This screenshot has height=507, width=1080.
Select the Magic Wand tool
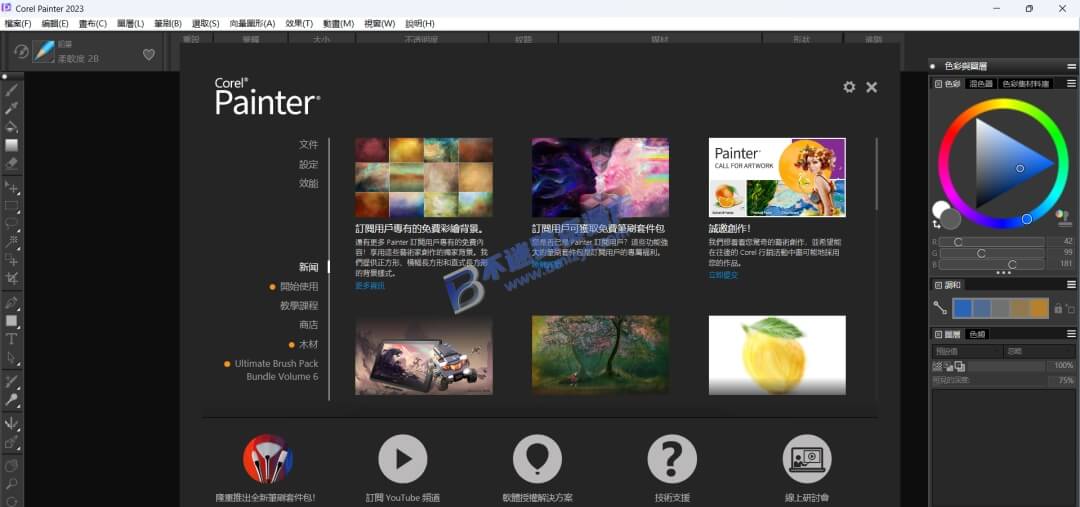coord(12,242)
